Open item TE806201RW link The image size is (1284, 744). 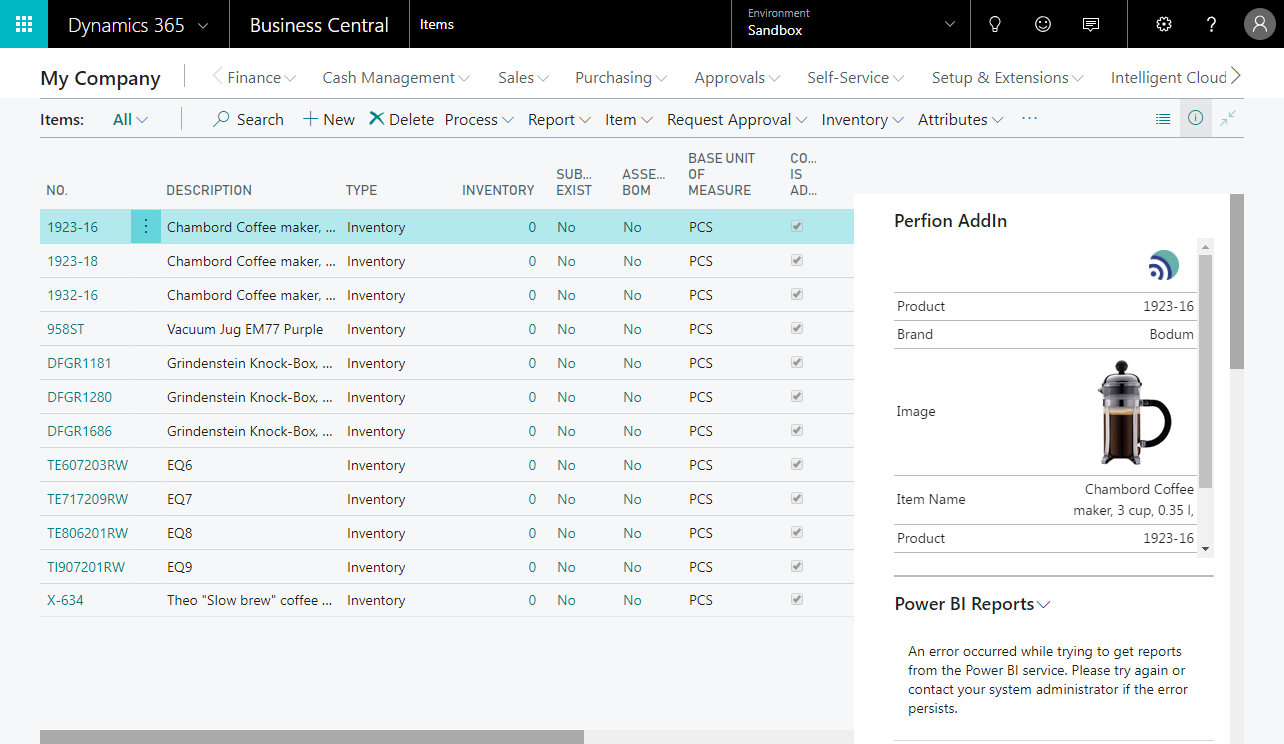click(87, 533)
